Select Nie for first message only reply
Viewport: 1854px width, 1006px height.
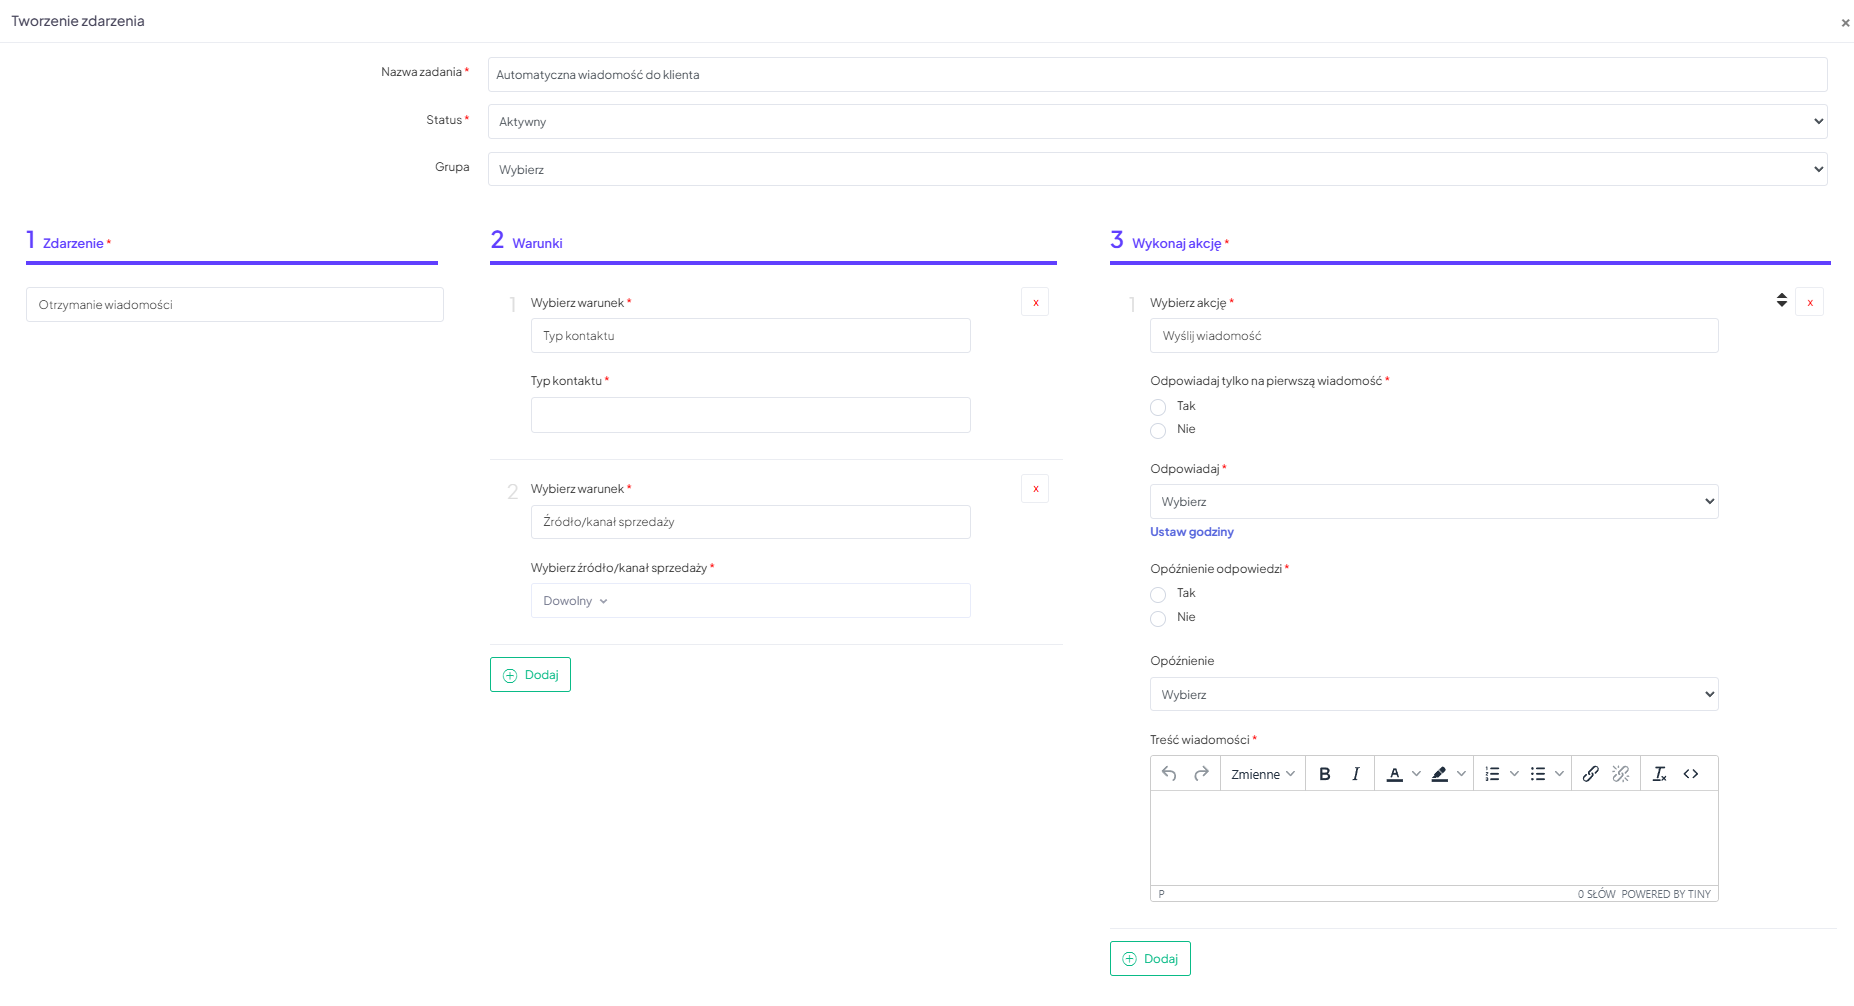coord(1158,431)
